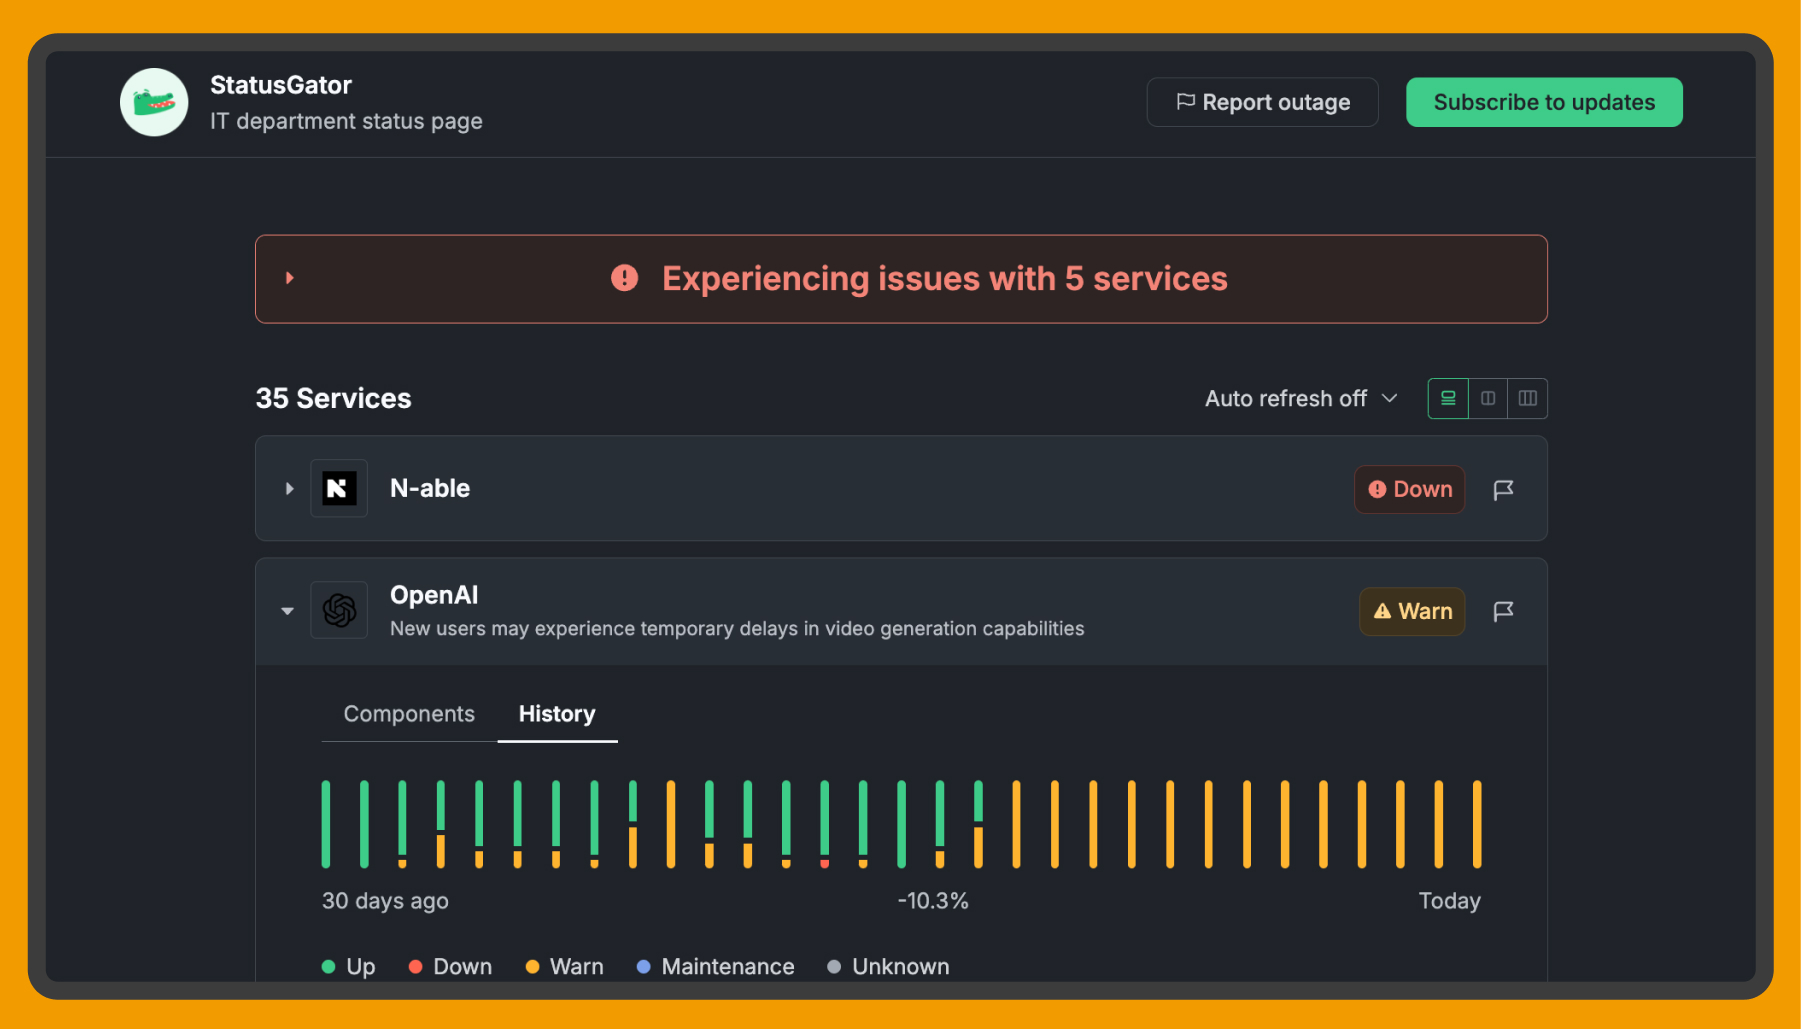Switch to three-column layout view

coord(1528,398)
